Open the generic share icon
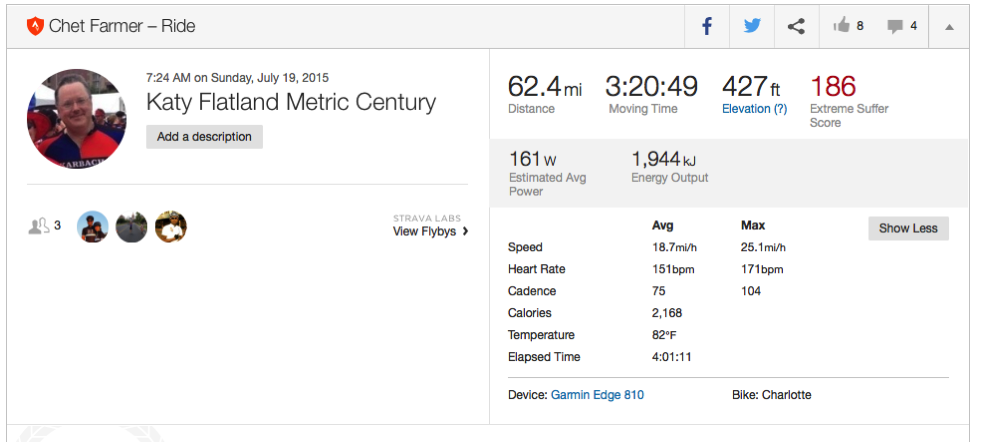Viewport: 984px width, 442px height. (796, 26)
